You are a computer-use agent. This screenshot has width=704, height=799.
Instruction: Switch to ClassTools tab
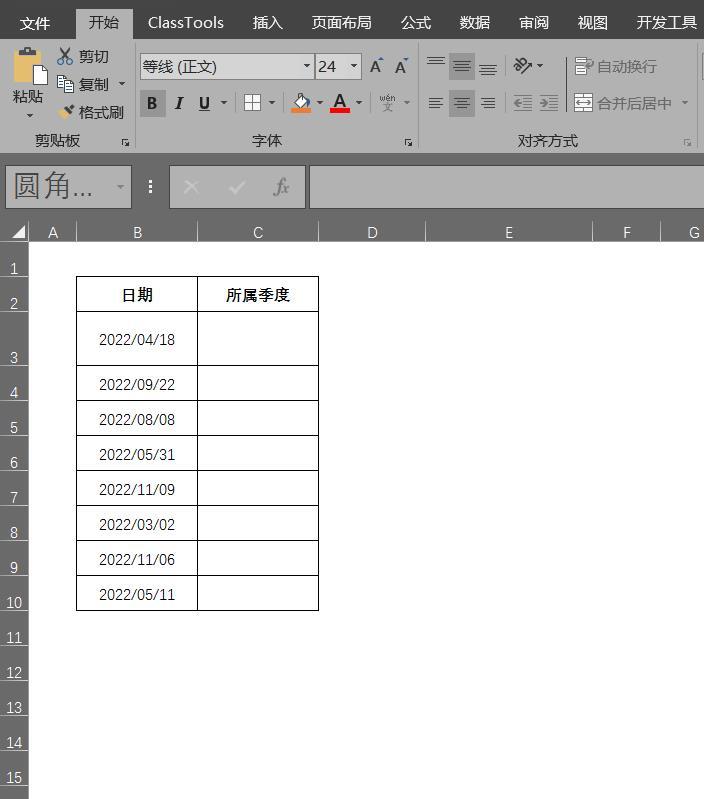point(185,23)
